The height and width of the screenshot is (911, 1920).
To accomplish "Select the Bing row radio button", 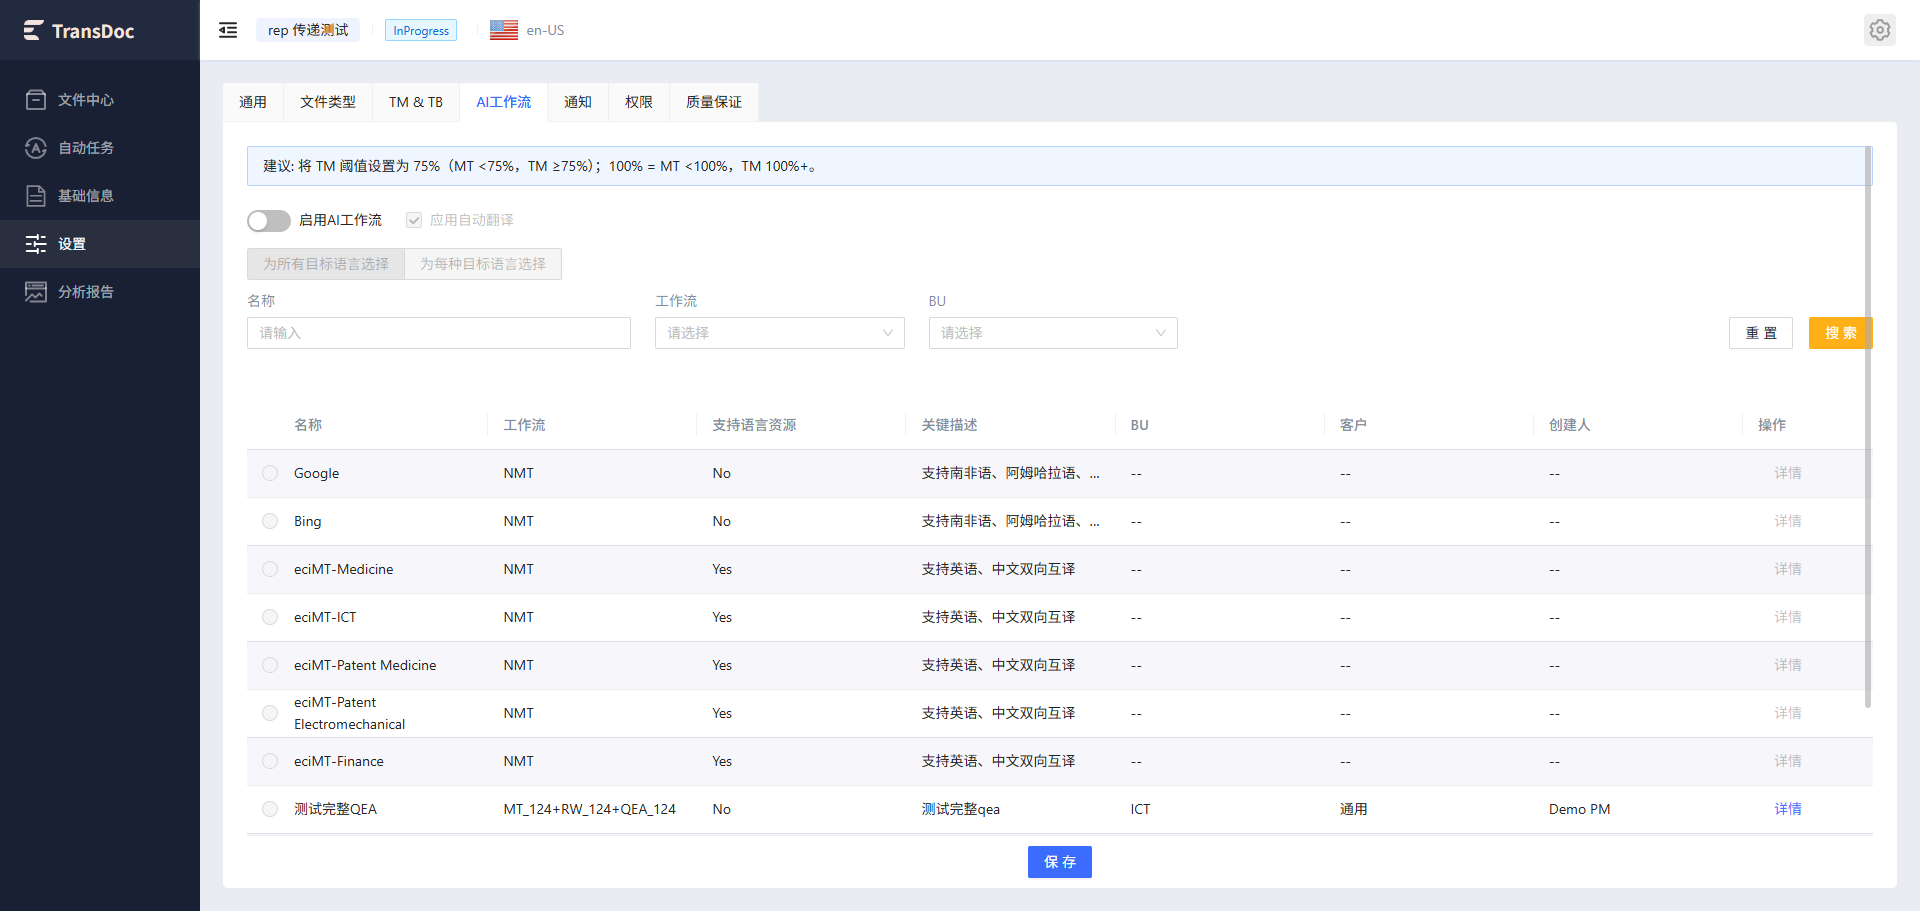I will click(270, 521).
